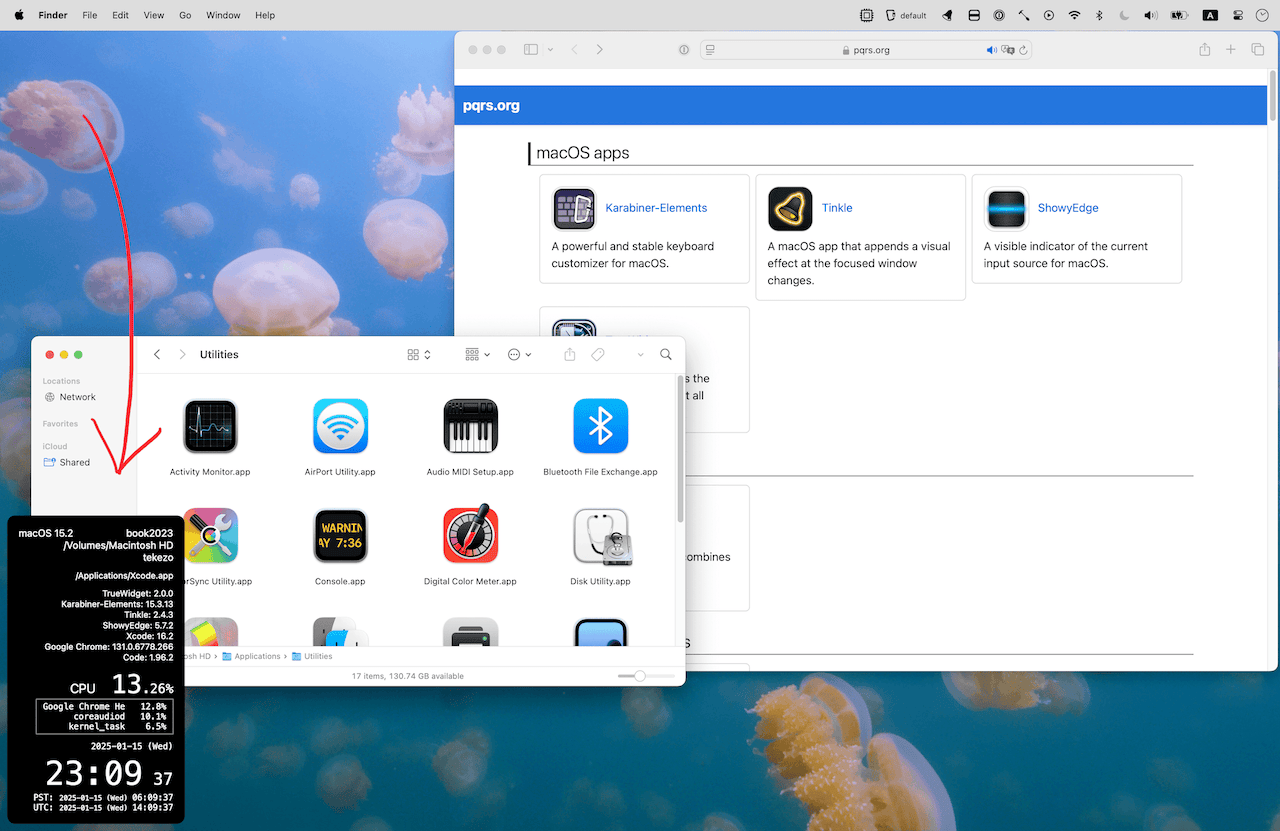Image resolution: width=1280 pixels, height=831 pixels.
Task: Open Disk Utility.app
Action: pyautogui.click(x=600, y=537)
